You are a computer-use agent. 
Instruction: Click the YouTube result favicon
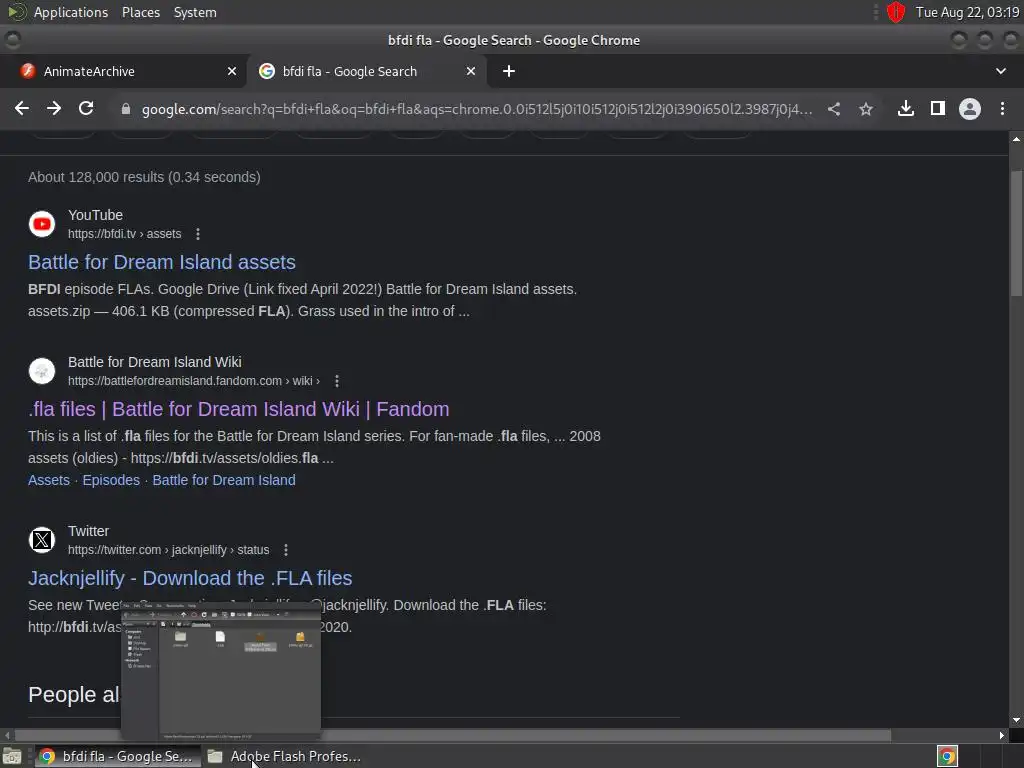coord(42,224)
